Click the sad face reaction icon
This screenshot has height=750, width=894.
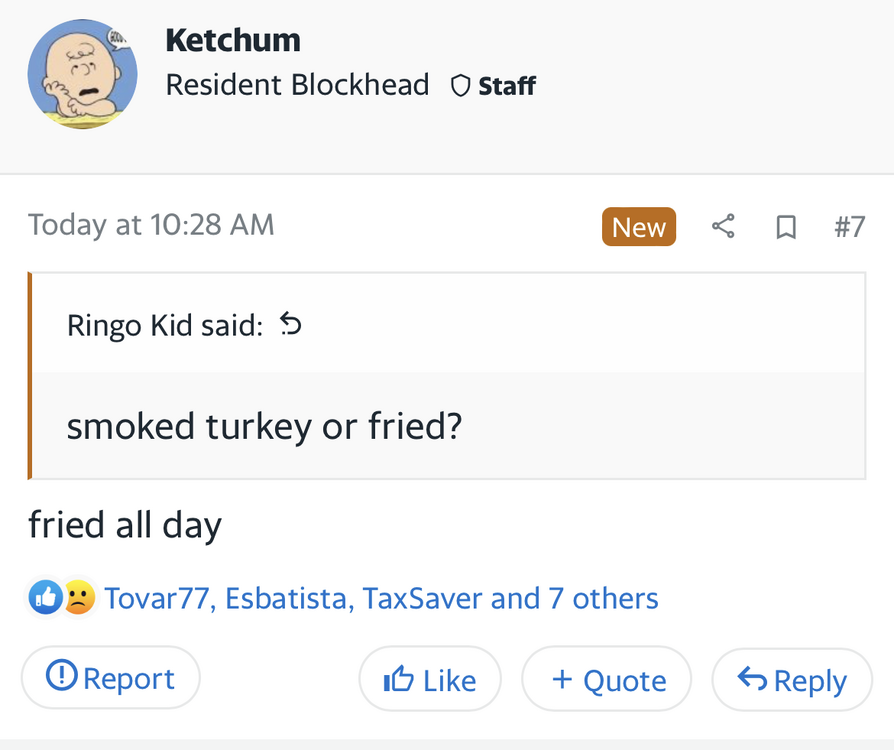(x=78, y=599)
